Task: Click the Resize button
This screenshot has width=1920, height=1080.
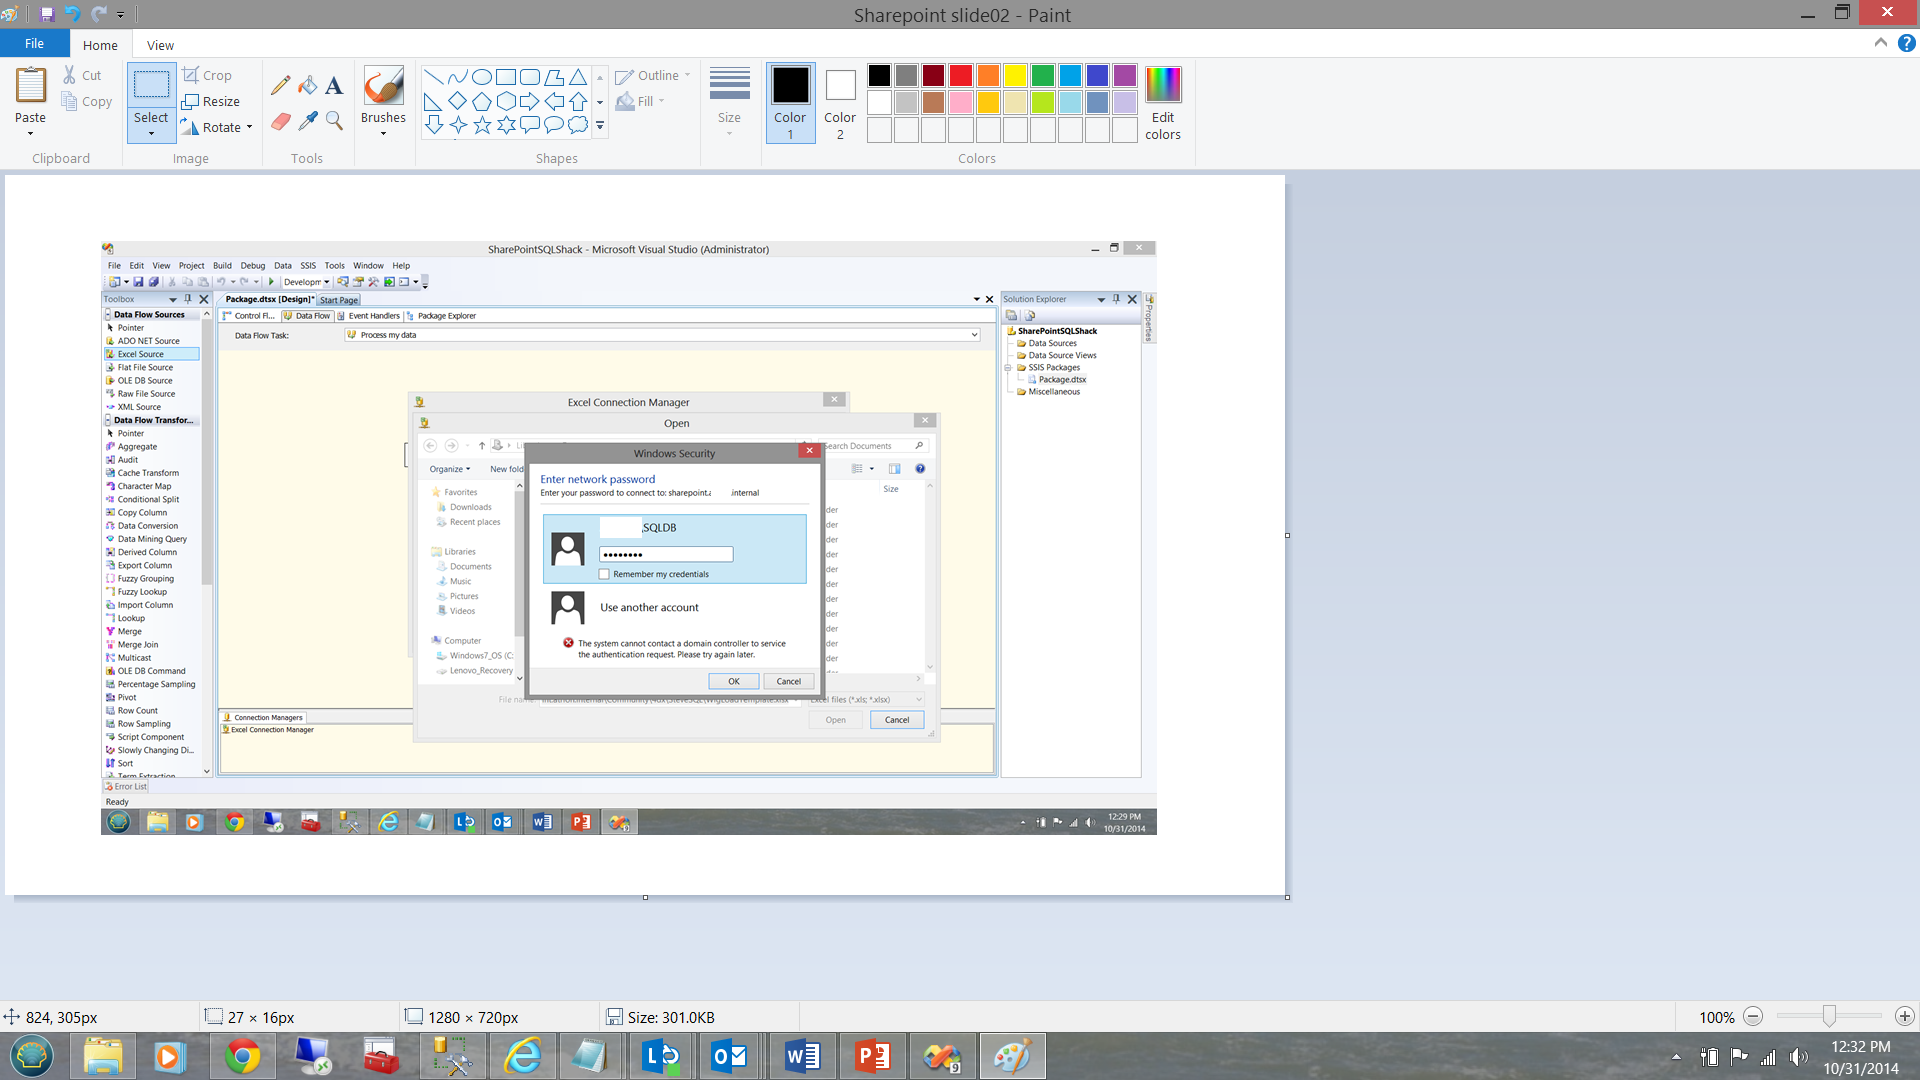Action: point(211,101)
